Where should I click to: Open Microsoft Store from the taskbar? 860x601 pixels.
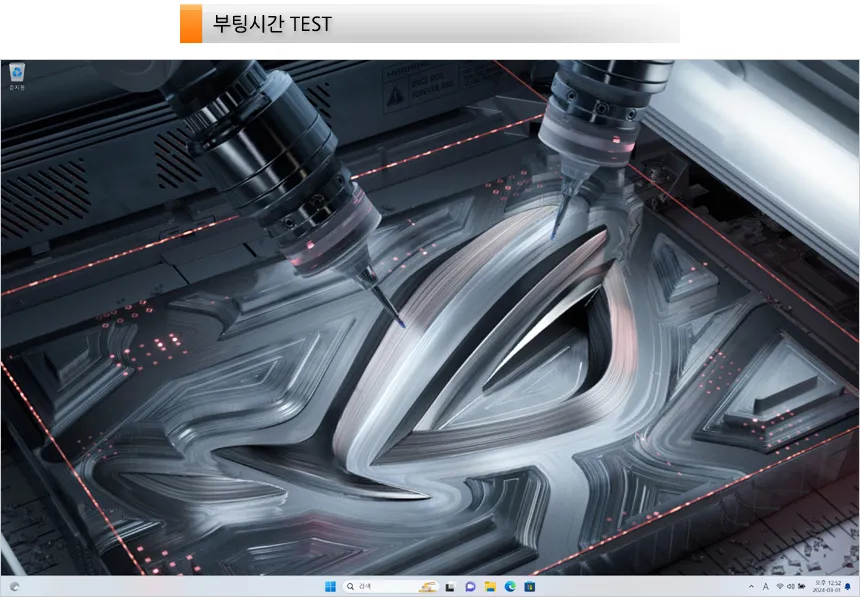click(x=530, y=587)
